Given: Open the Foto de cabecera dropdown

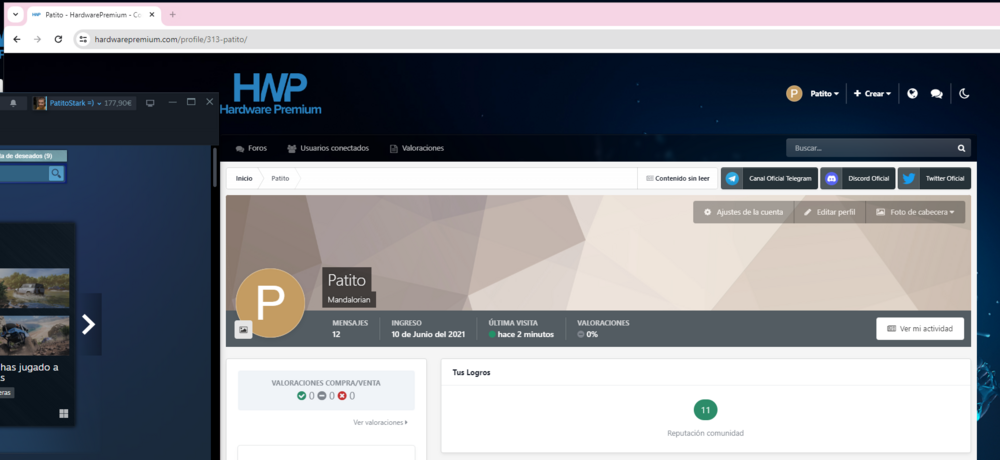Looking at the screenshot, I should click(915, 212).
